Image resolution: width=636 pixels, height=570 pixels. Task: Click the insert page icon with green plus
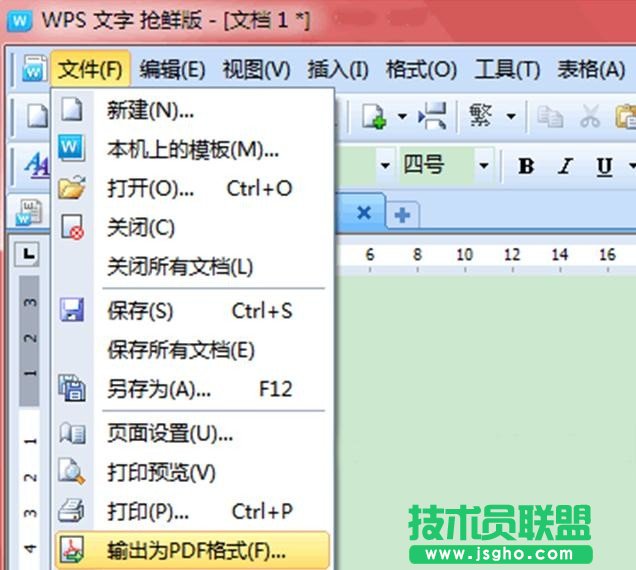coord(374,116)
